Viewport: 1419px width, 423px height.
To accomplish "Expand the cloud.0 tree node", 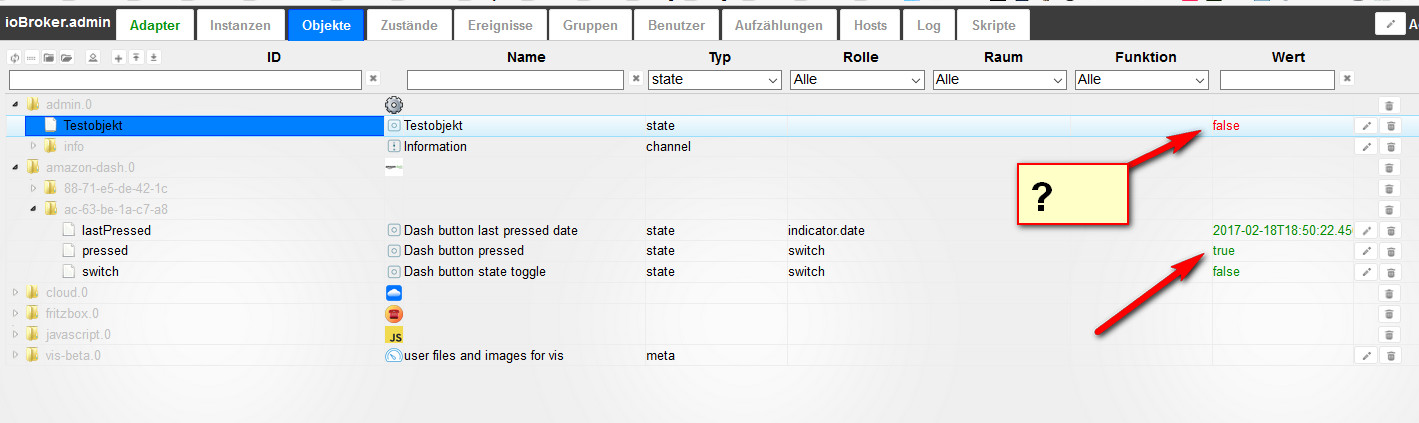I will (x=15, y=293).
